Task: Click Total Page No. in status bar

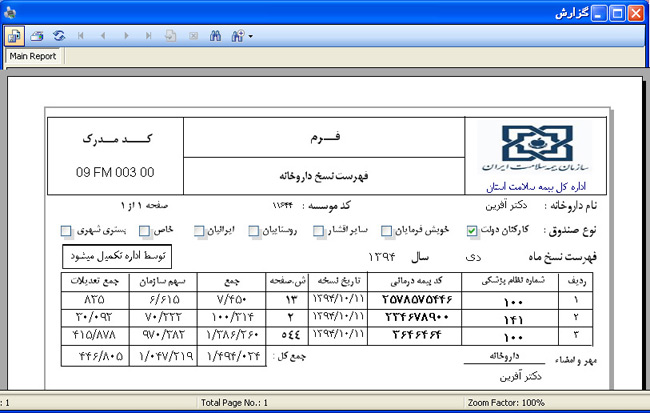Action: coord(234,403)
